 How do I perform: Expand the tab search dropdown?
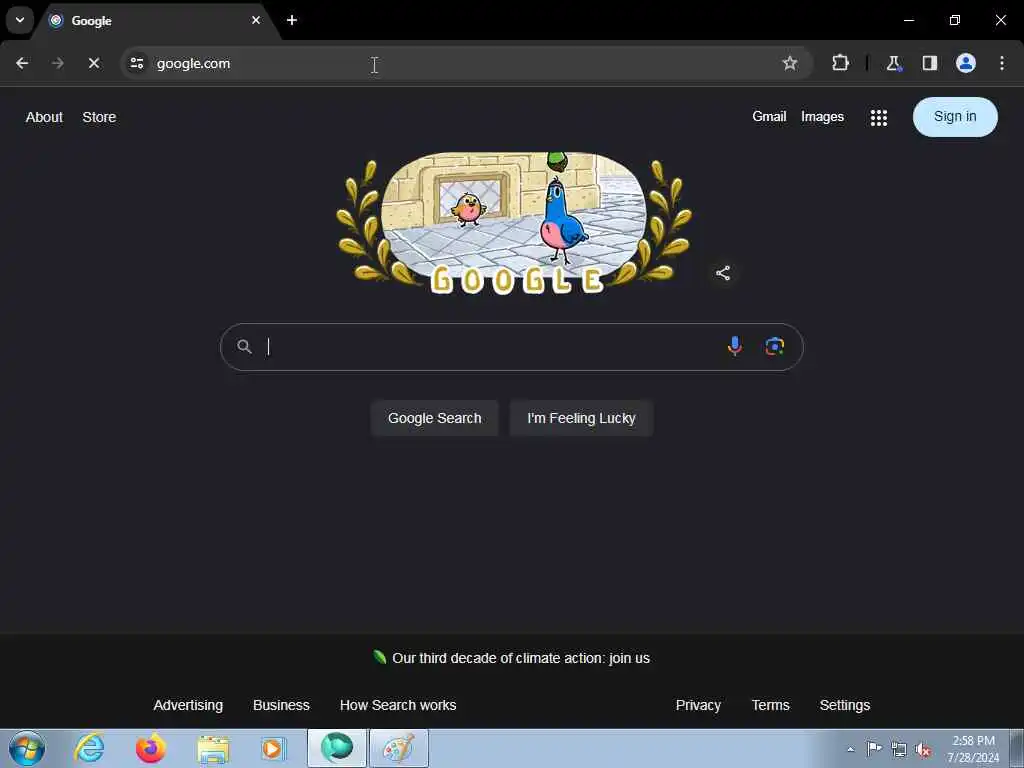(20, 20)
